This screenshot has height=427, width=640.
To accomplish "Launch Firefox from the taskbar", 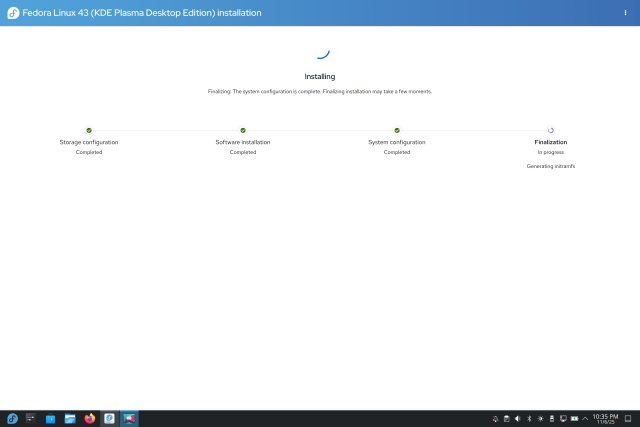I will click(89, 418).
